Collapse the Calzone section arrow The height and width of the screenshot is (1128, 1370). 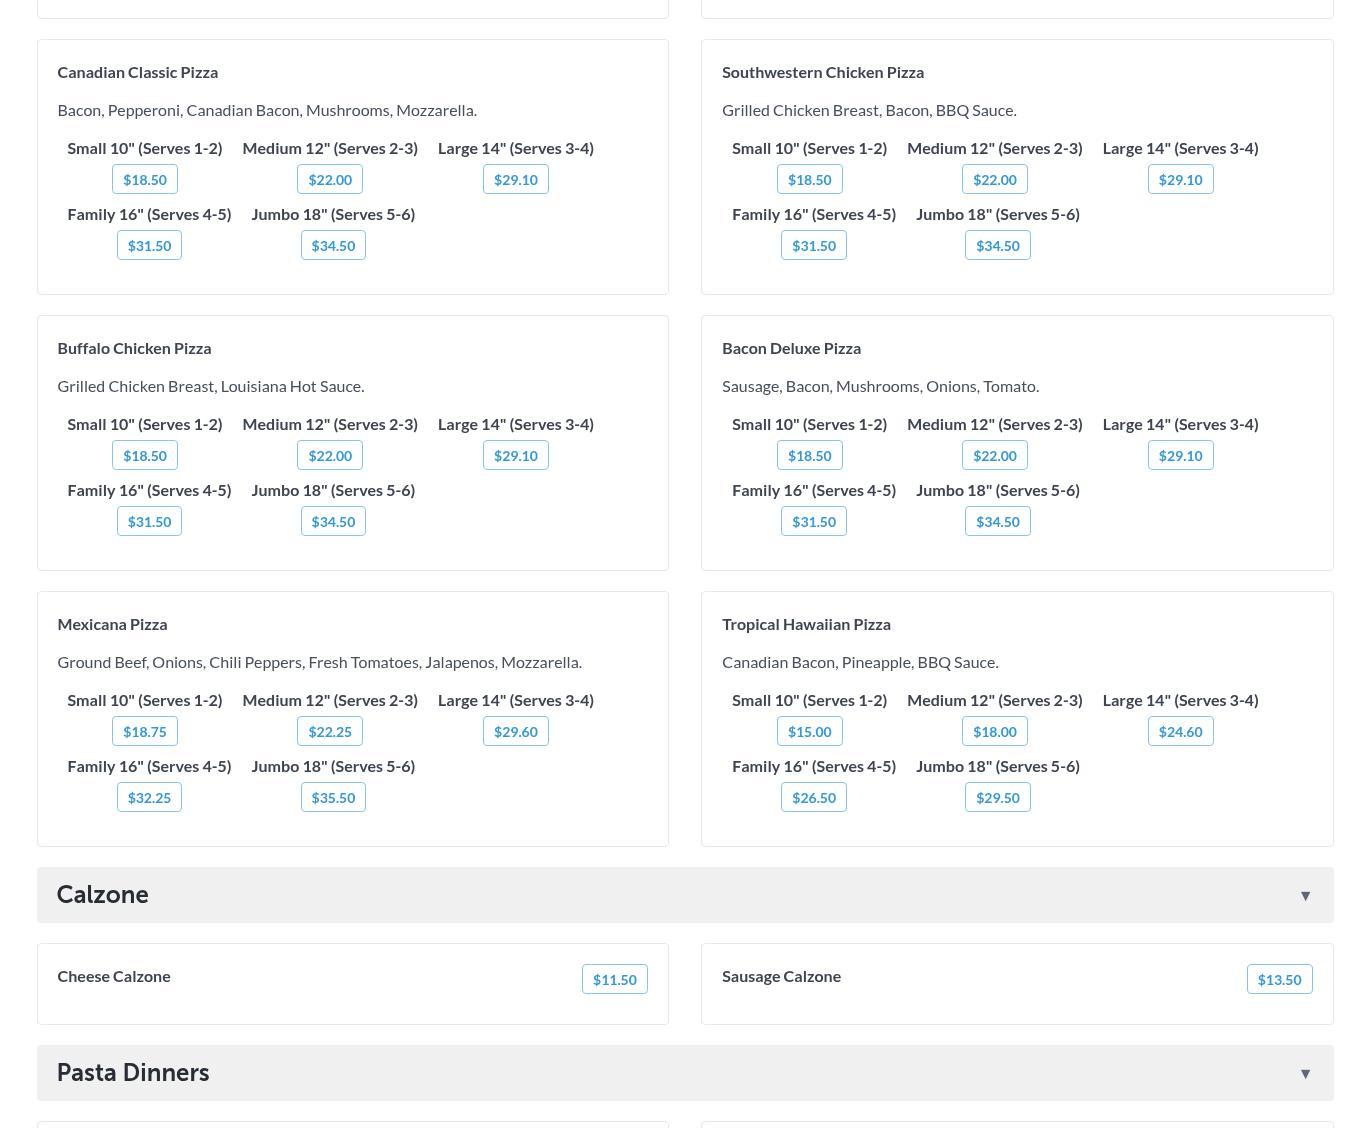pyautogui.click(x=1305, y=895)
